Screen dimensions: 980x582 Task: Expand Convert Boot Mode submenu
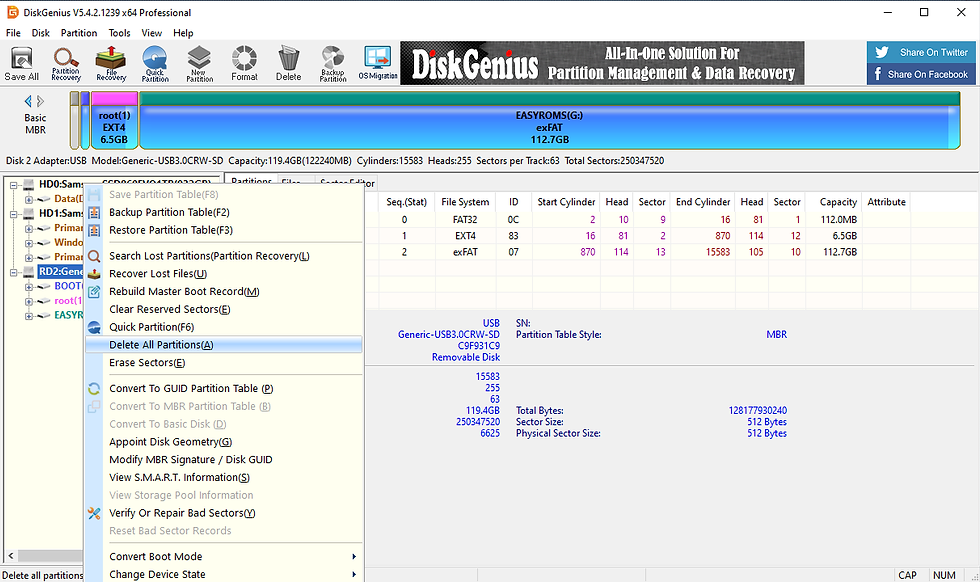click(223, 556)
